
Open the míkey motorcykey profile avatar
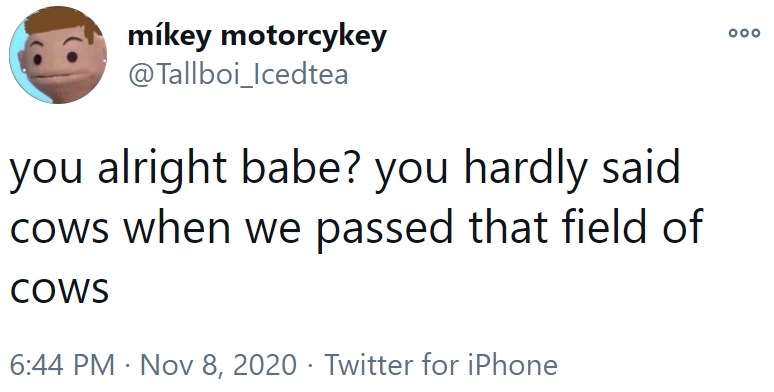(x=58, y=55)
